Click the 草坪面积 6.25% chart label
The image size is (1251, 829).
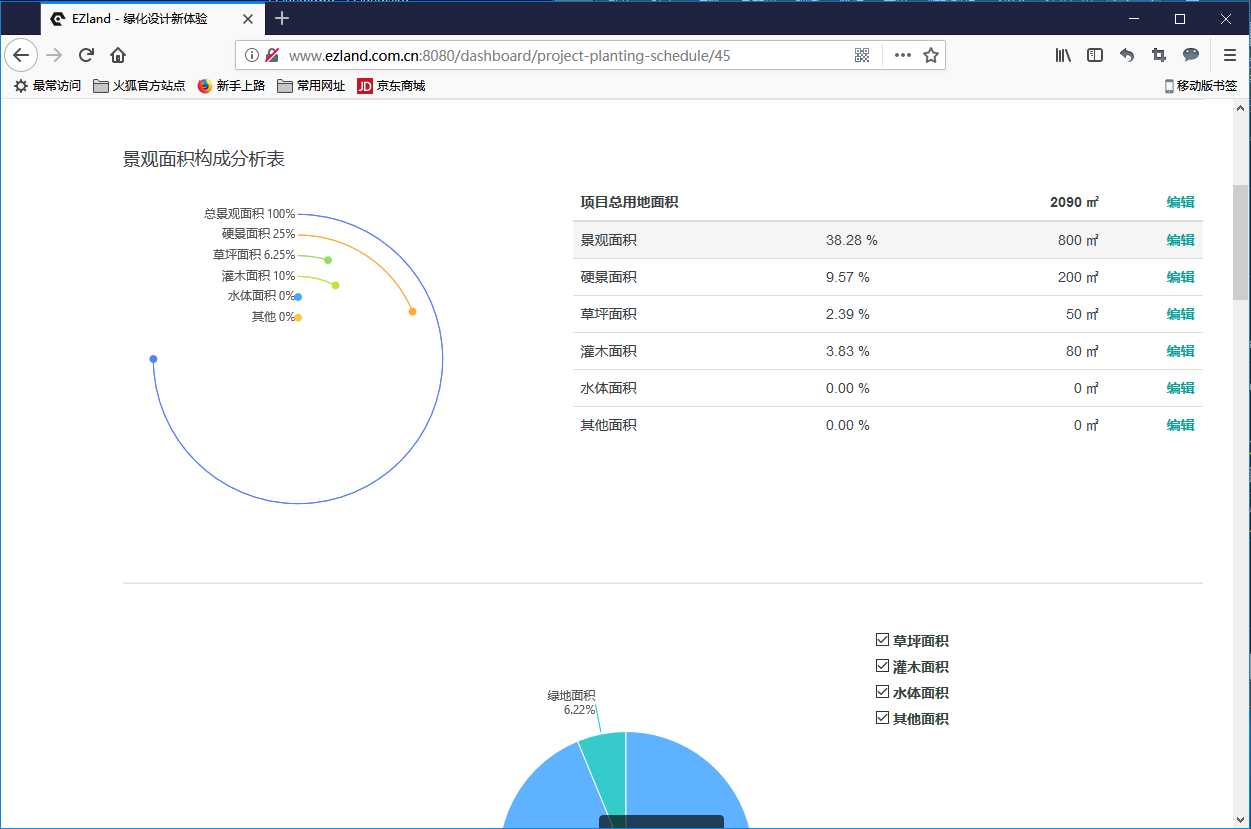click(x=254, y=255)
